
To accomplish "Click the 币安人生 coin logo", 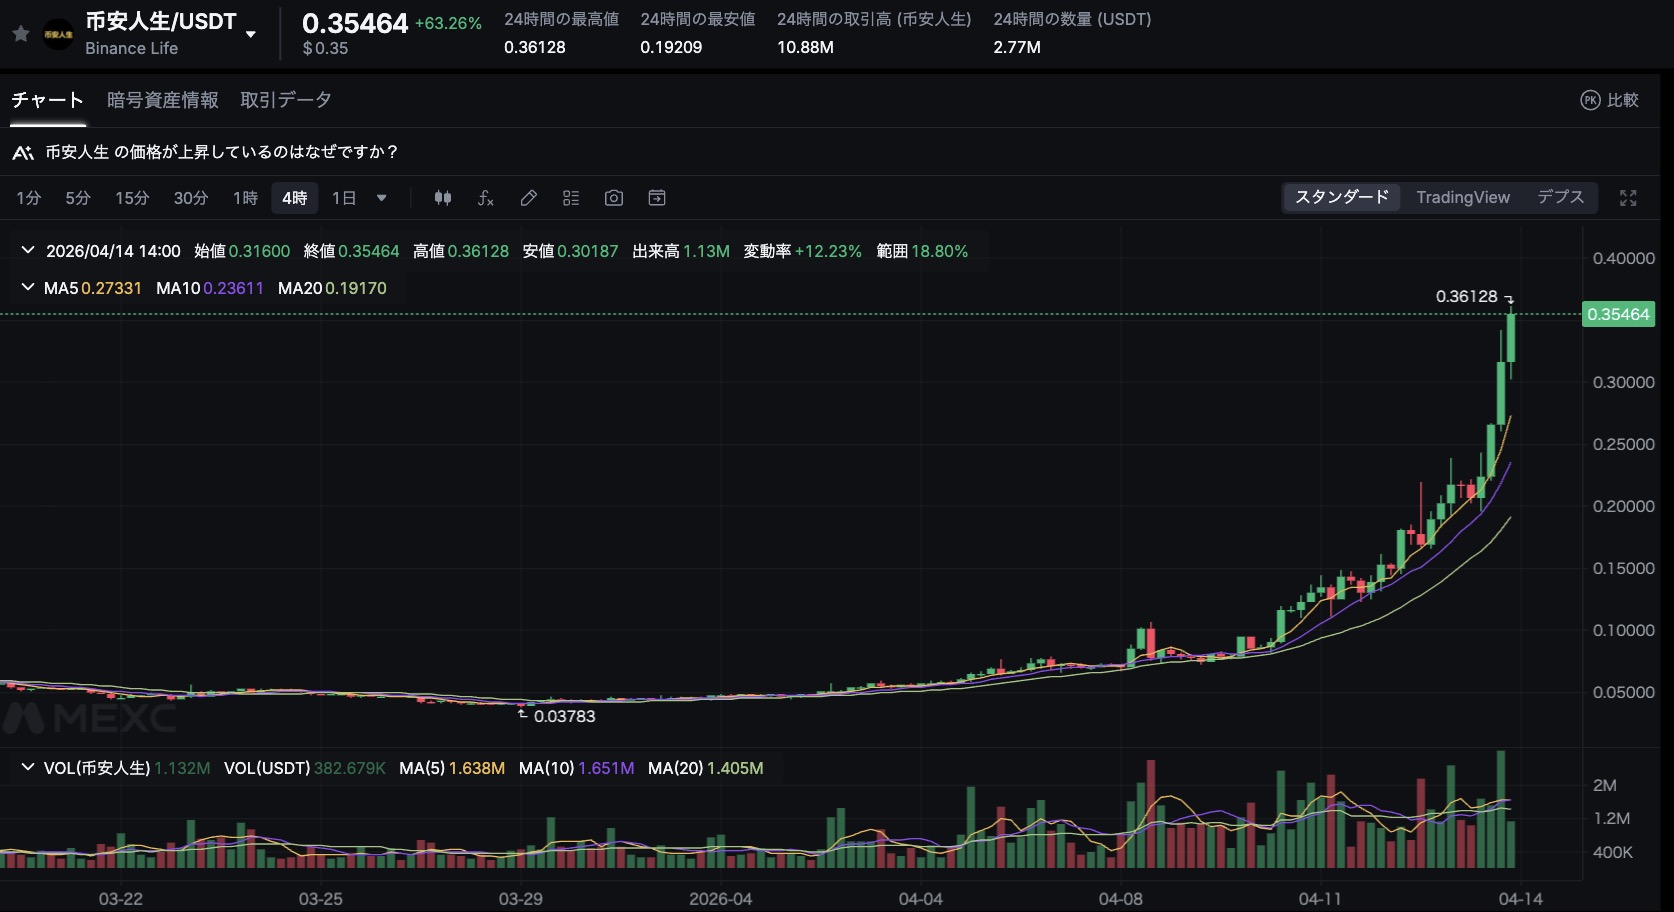I will (x=58, y=34).
